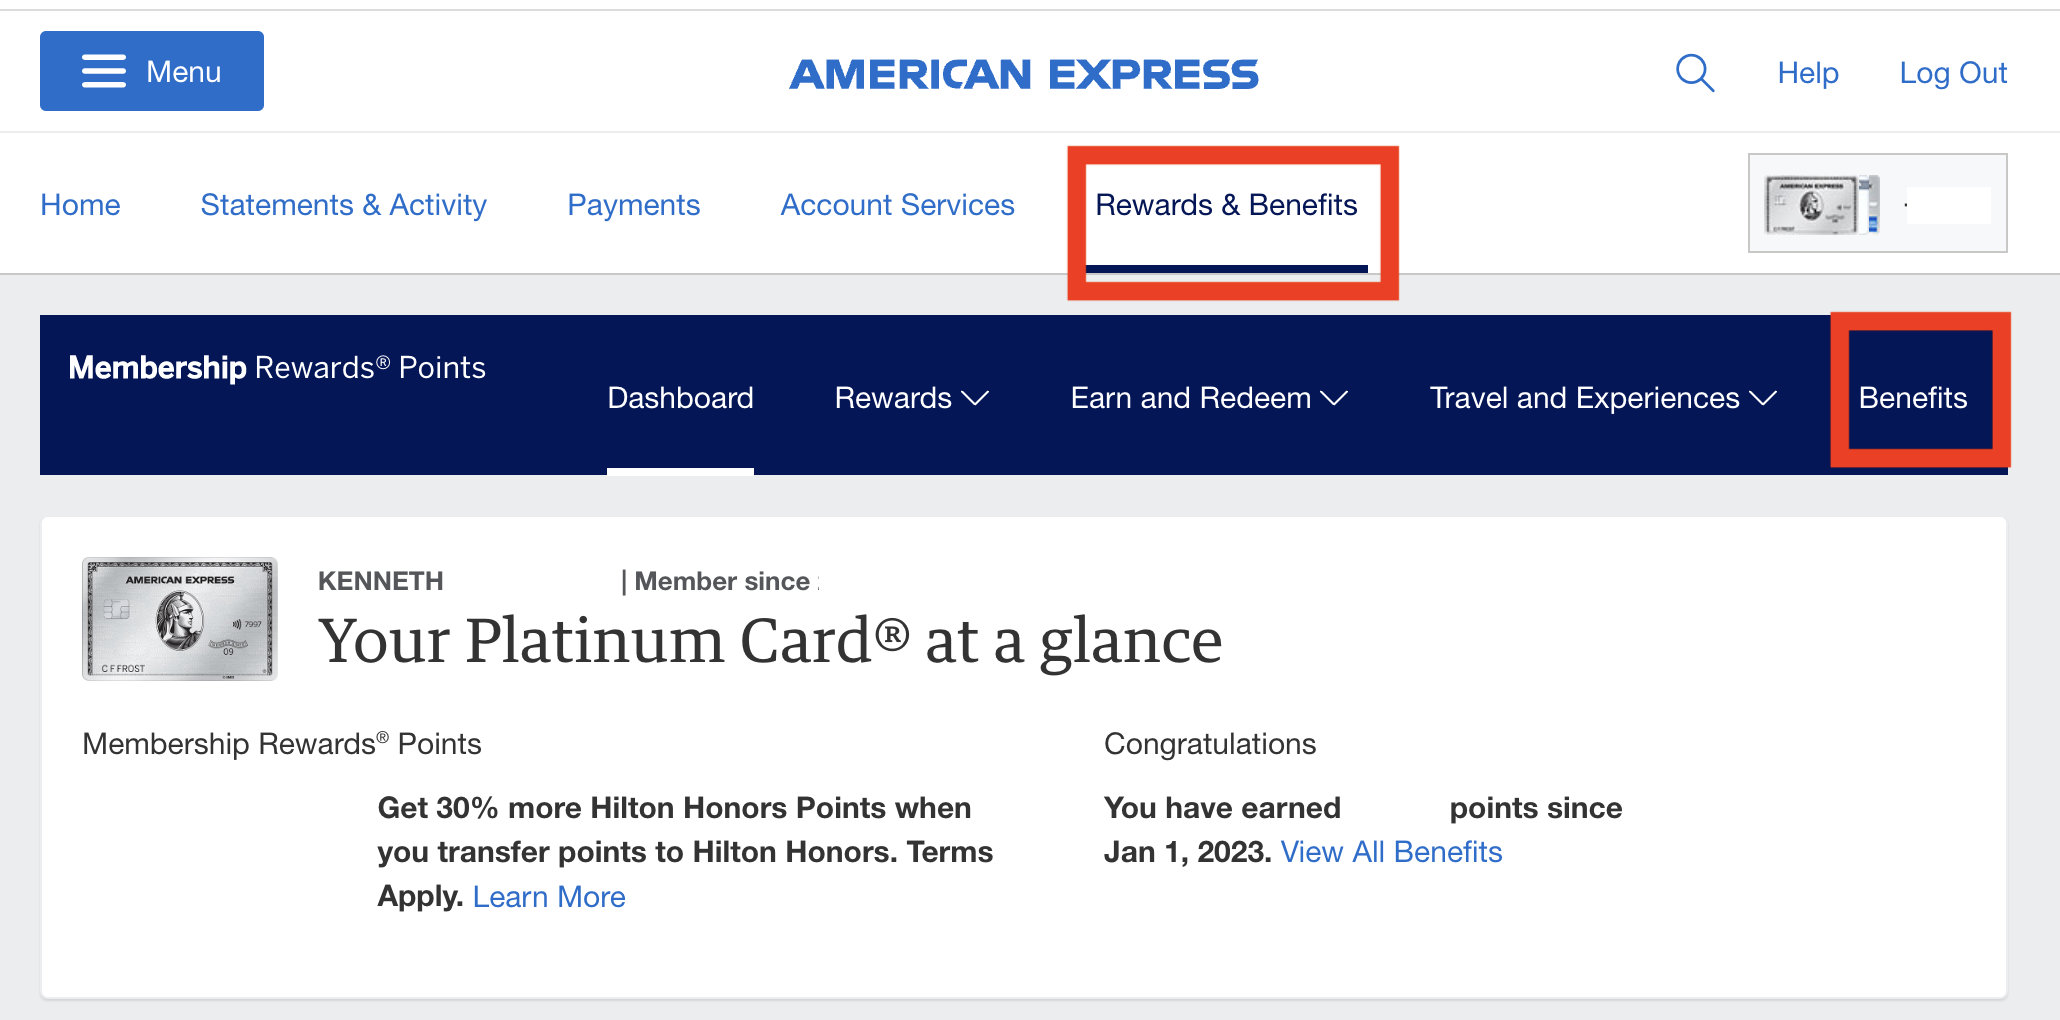Click the search magnifier icon

pyautogui.click(x=1695, y=73)
